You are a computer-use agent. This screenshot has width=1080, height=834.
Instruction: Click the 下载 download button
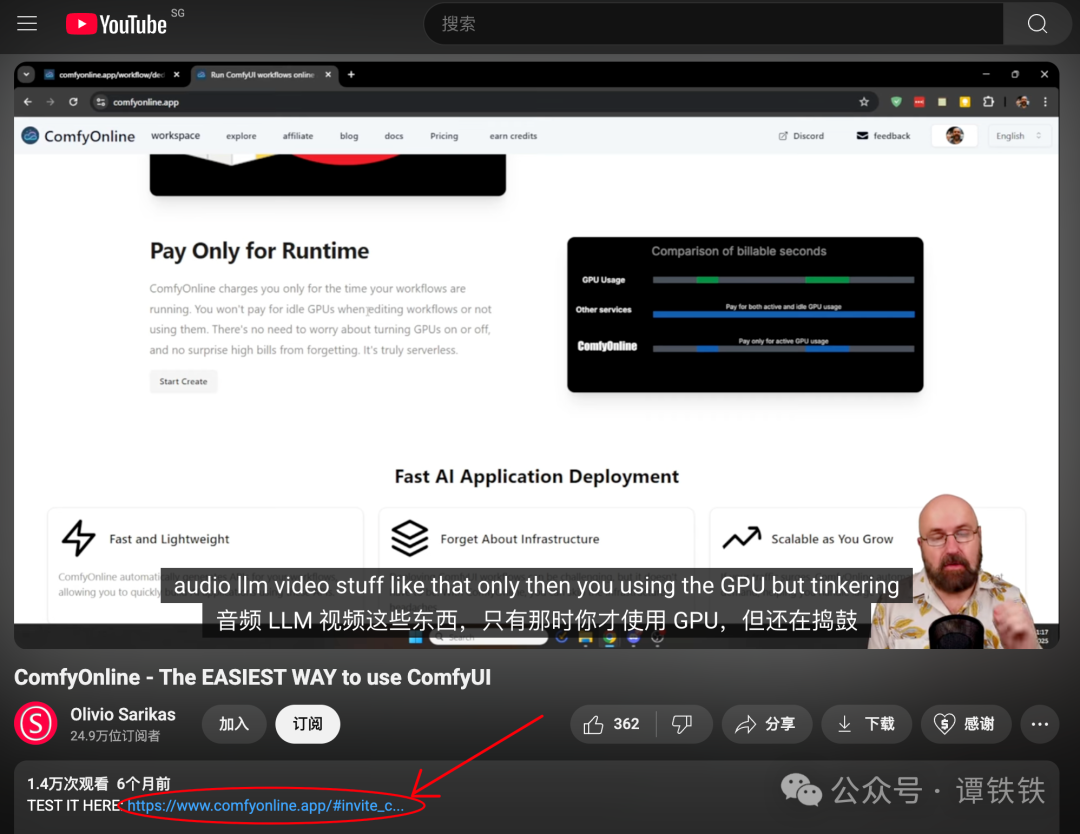[866, 724]
